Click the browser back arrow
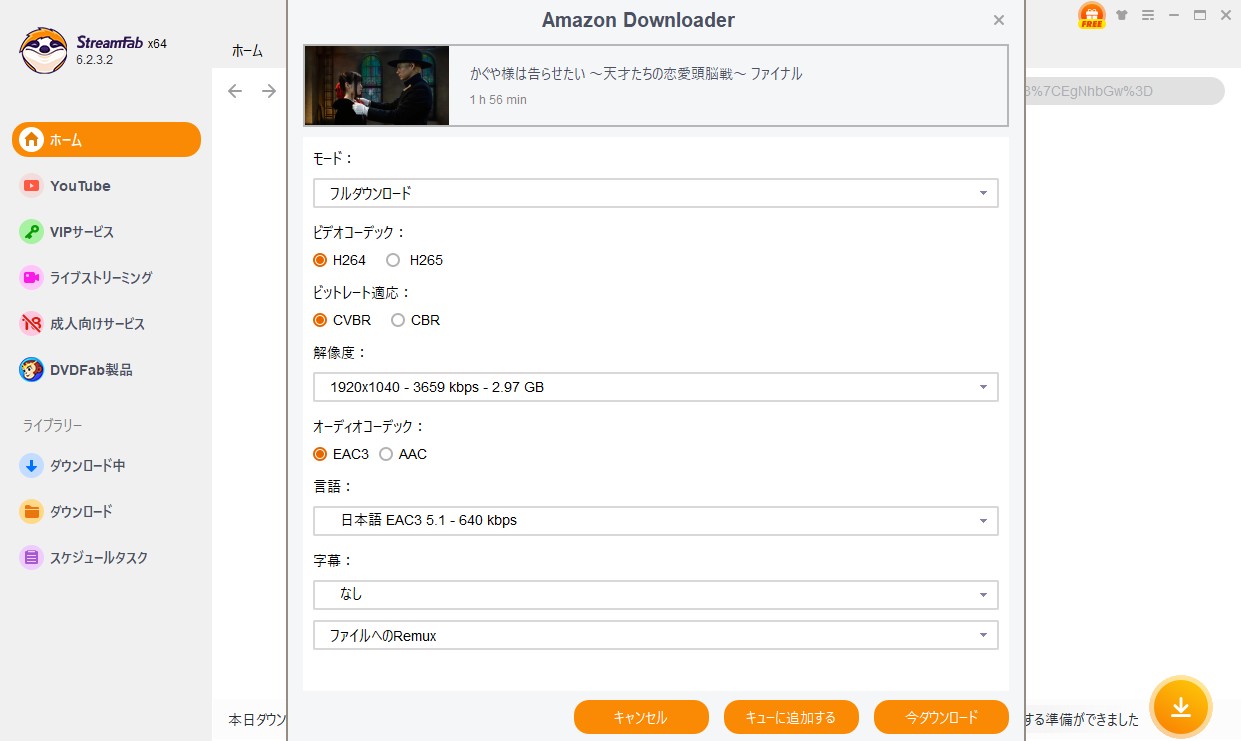This screenshot has height=741, width=1241. tap(235, 91)
